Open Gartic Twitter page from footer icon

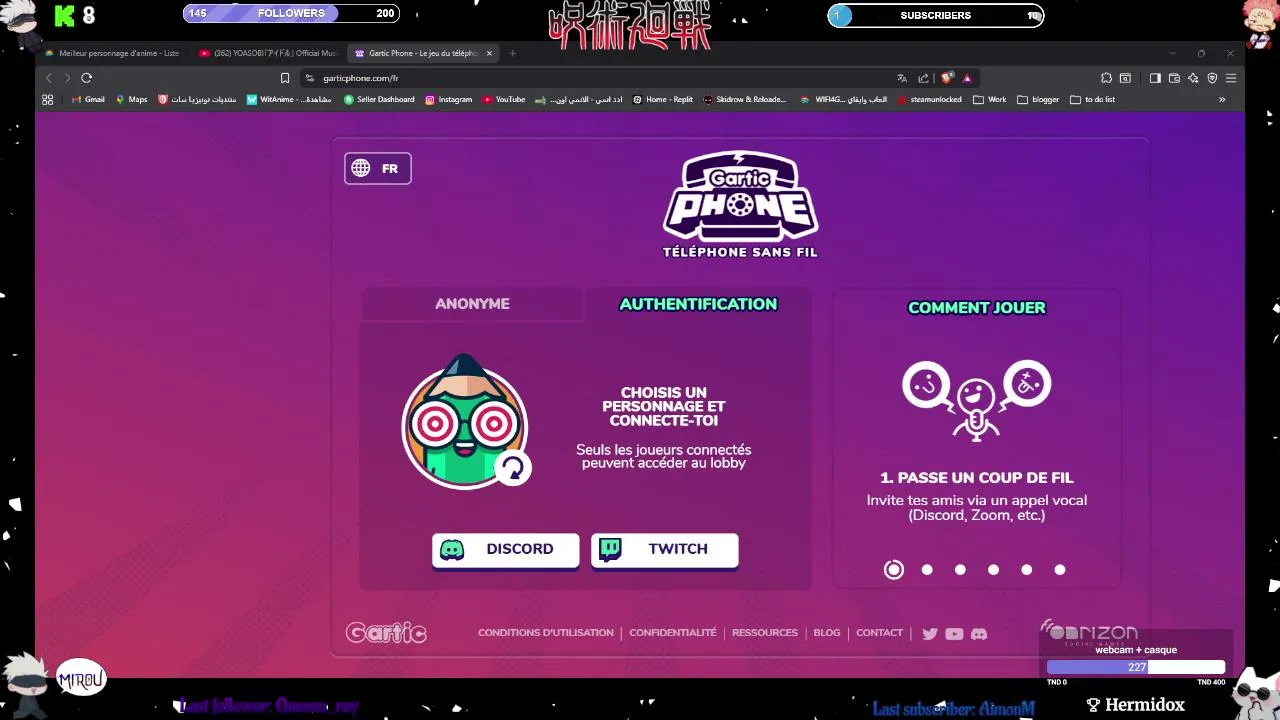tap(930, 633)
